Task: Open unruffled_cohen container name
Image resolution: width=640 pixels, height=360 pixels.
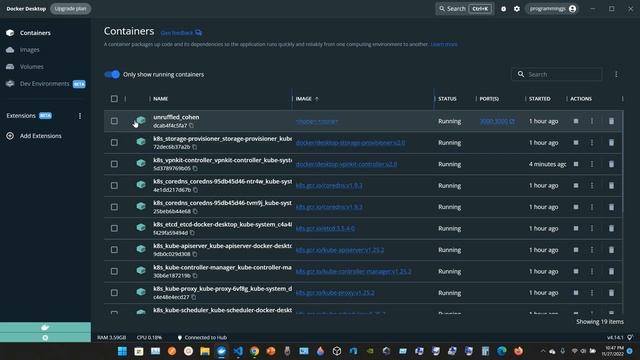Action: [176, 117]
